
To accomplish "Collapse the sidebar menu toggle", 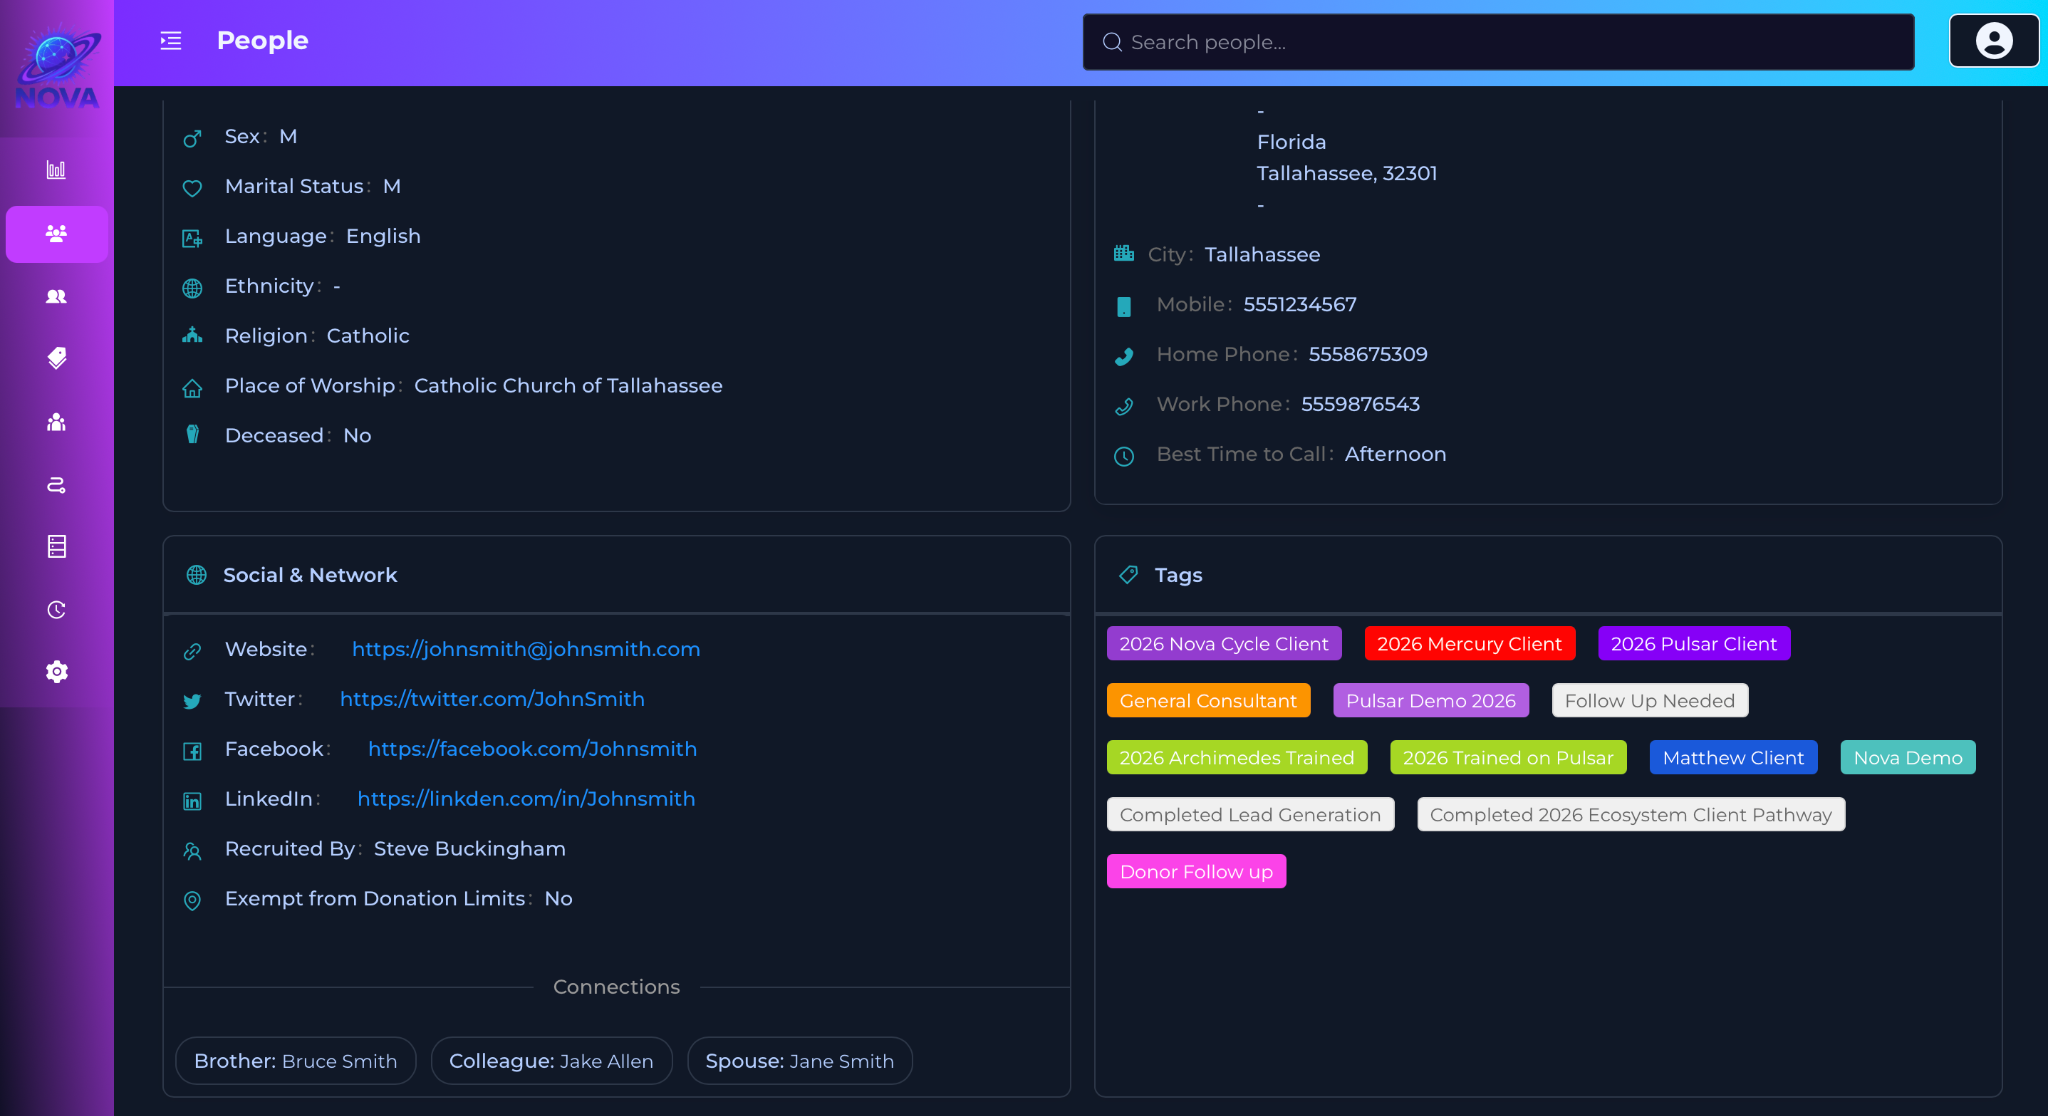I will (171, 41).
